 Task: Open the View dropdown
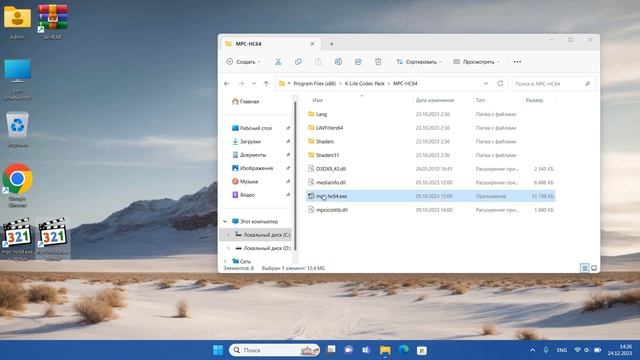[x=476, y=62]
